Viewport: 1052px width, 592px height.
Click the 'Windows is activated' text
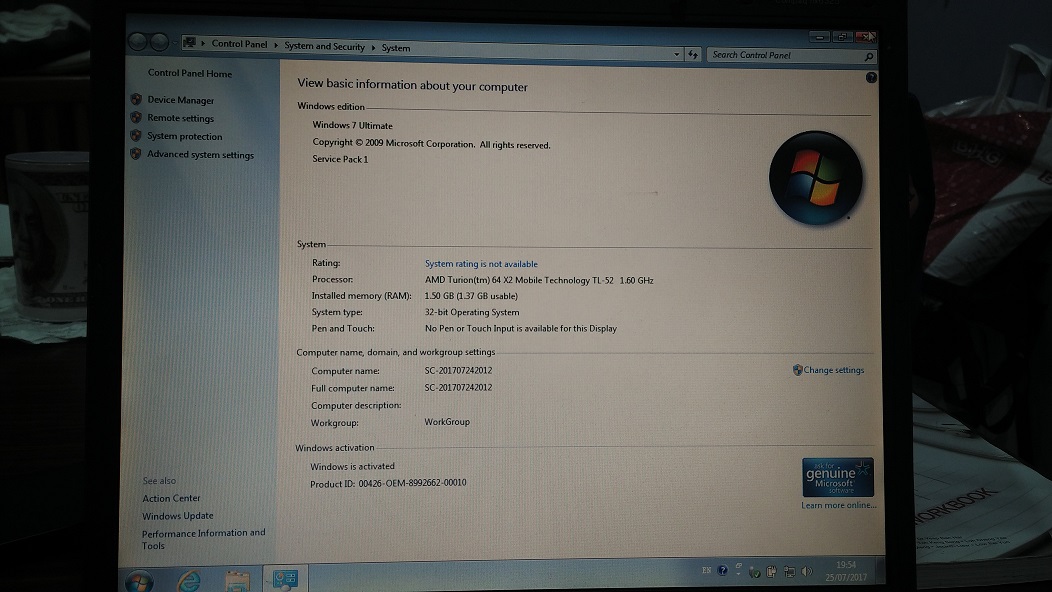(352, 466)
